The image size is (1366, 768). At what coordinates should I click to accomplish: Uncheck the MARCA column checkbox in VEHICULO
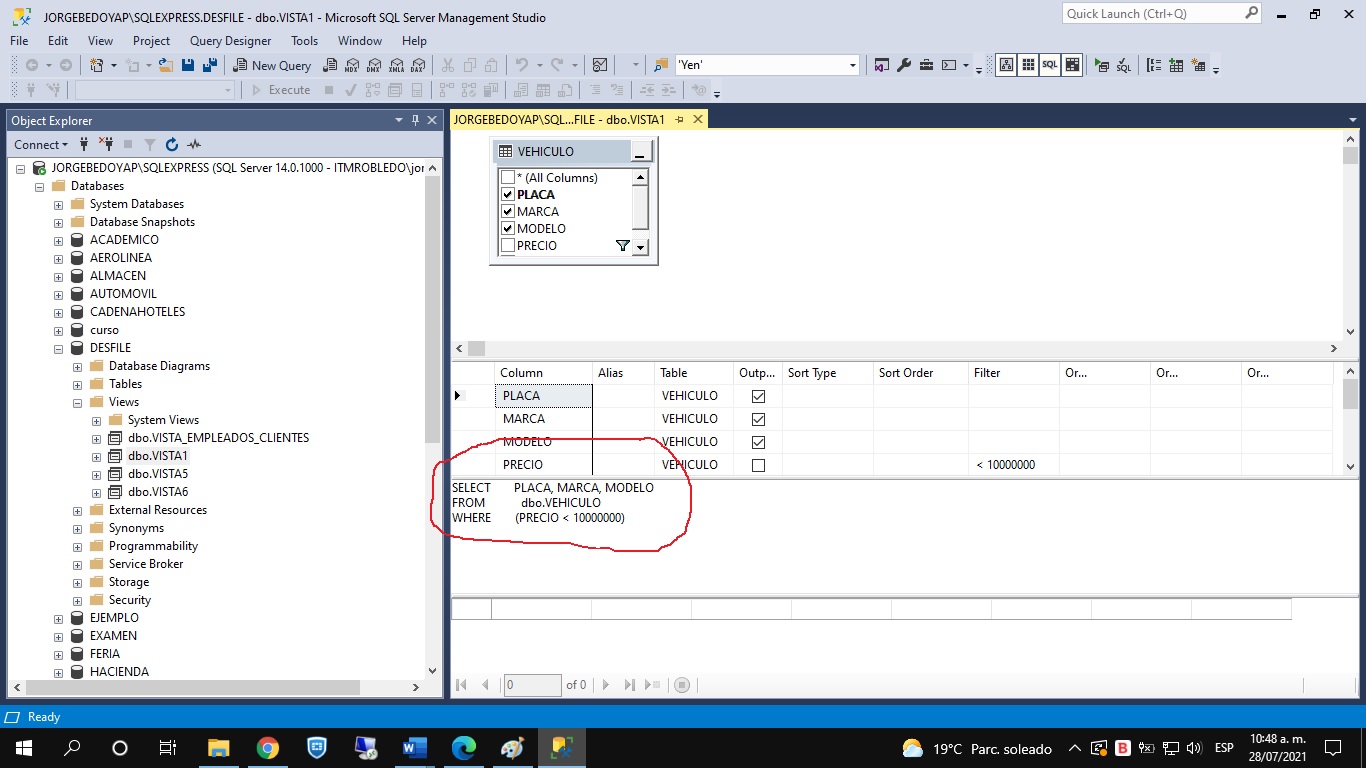click(x=508, y=212)
